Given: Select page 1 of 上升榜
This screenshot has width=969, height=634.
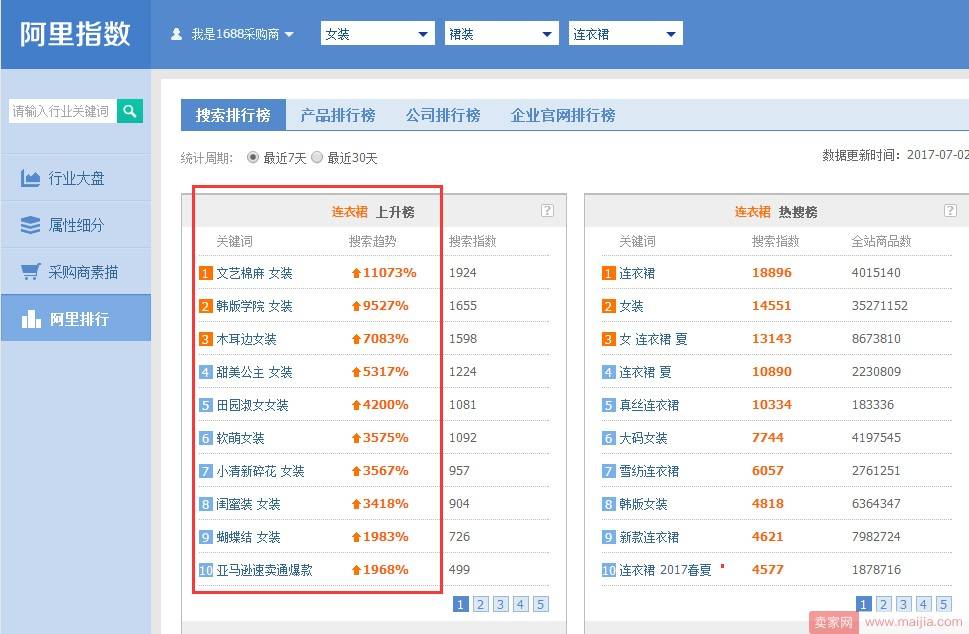Looking at the screenshot, I should pyautogui.click(x=460, y=604).
